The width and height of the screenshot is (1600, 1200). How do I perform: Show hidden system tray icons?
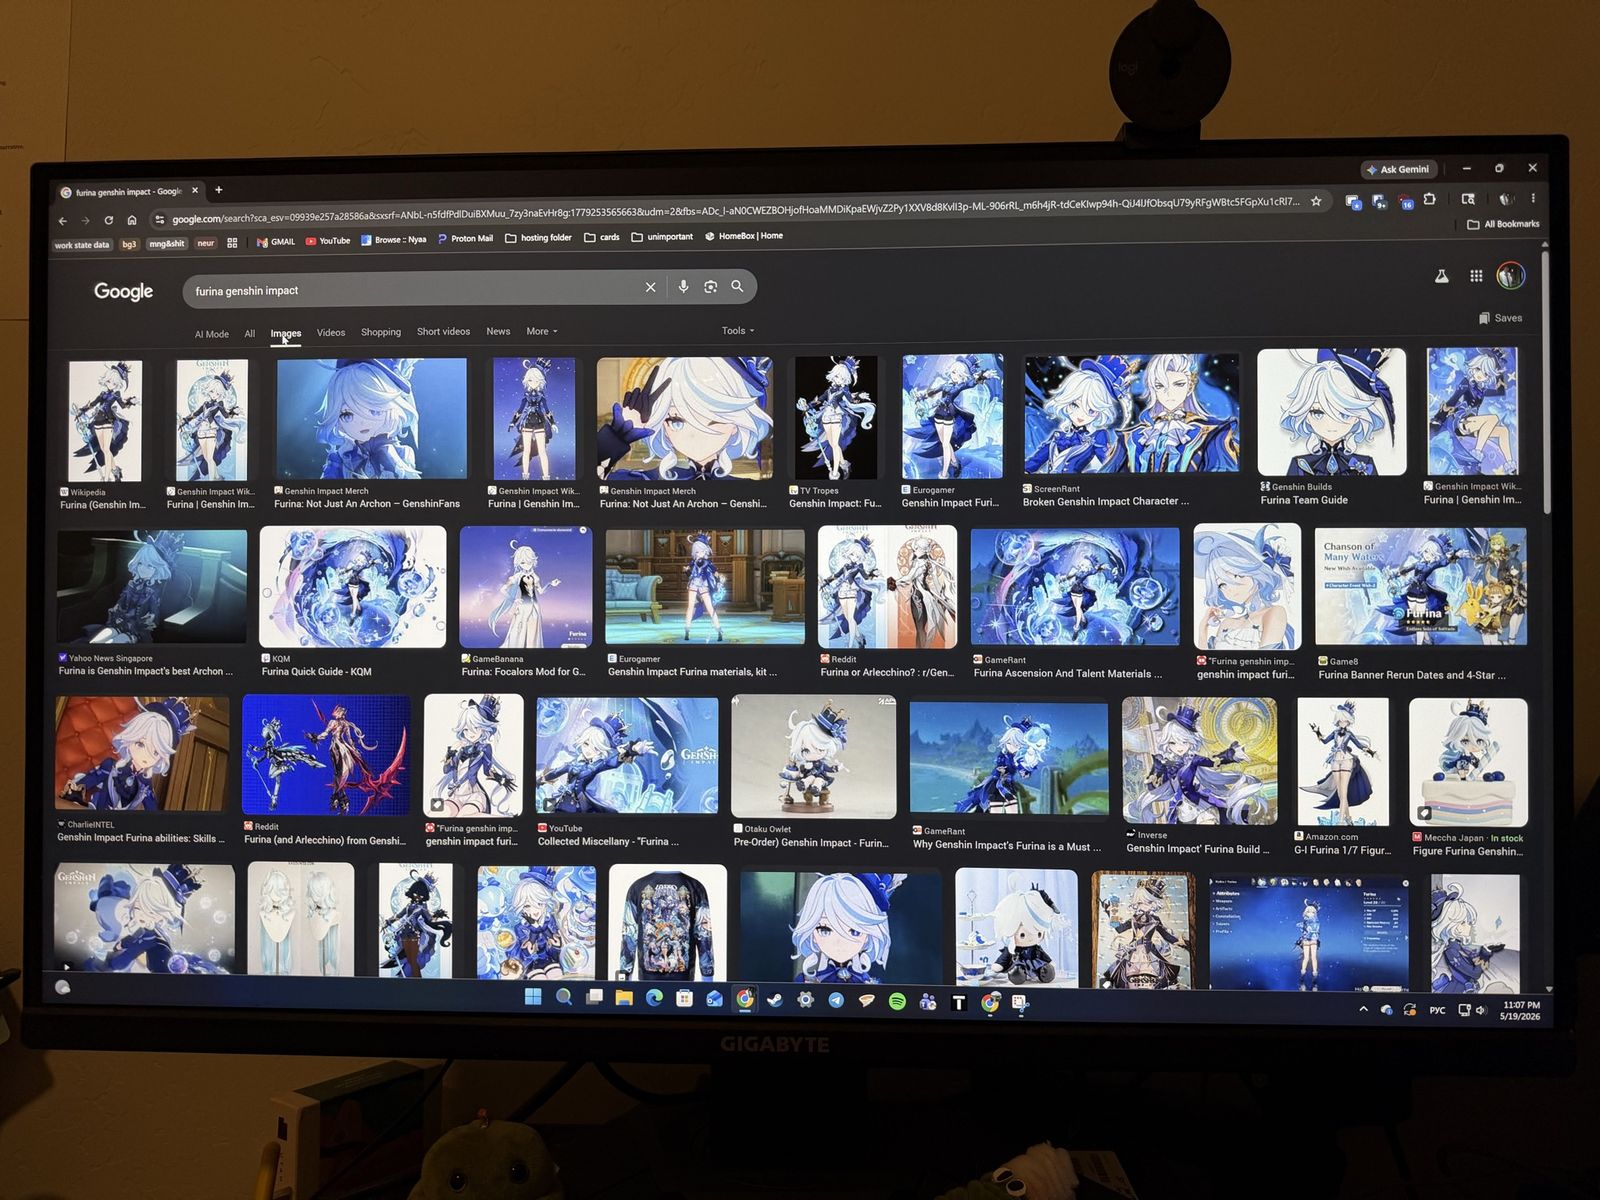pos(1363,1009)
